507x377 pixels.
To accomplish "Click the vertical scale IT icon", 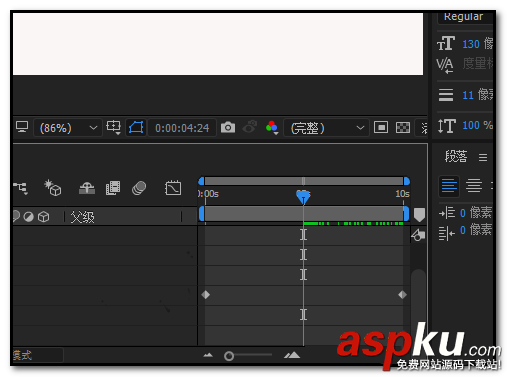I will coord(446,126).
